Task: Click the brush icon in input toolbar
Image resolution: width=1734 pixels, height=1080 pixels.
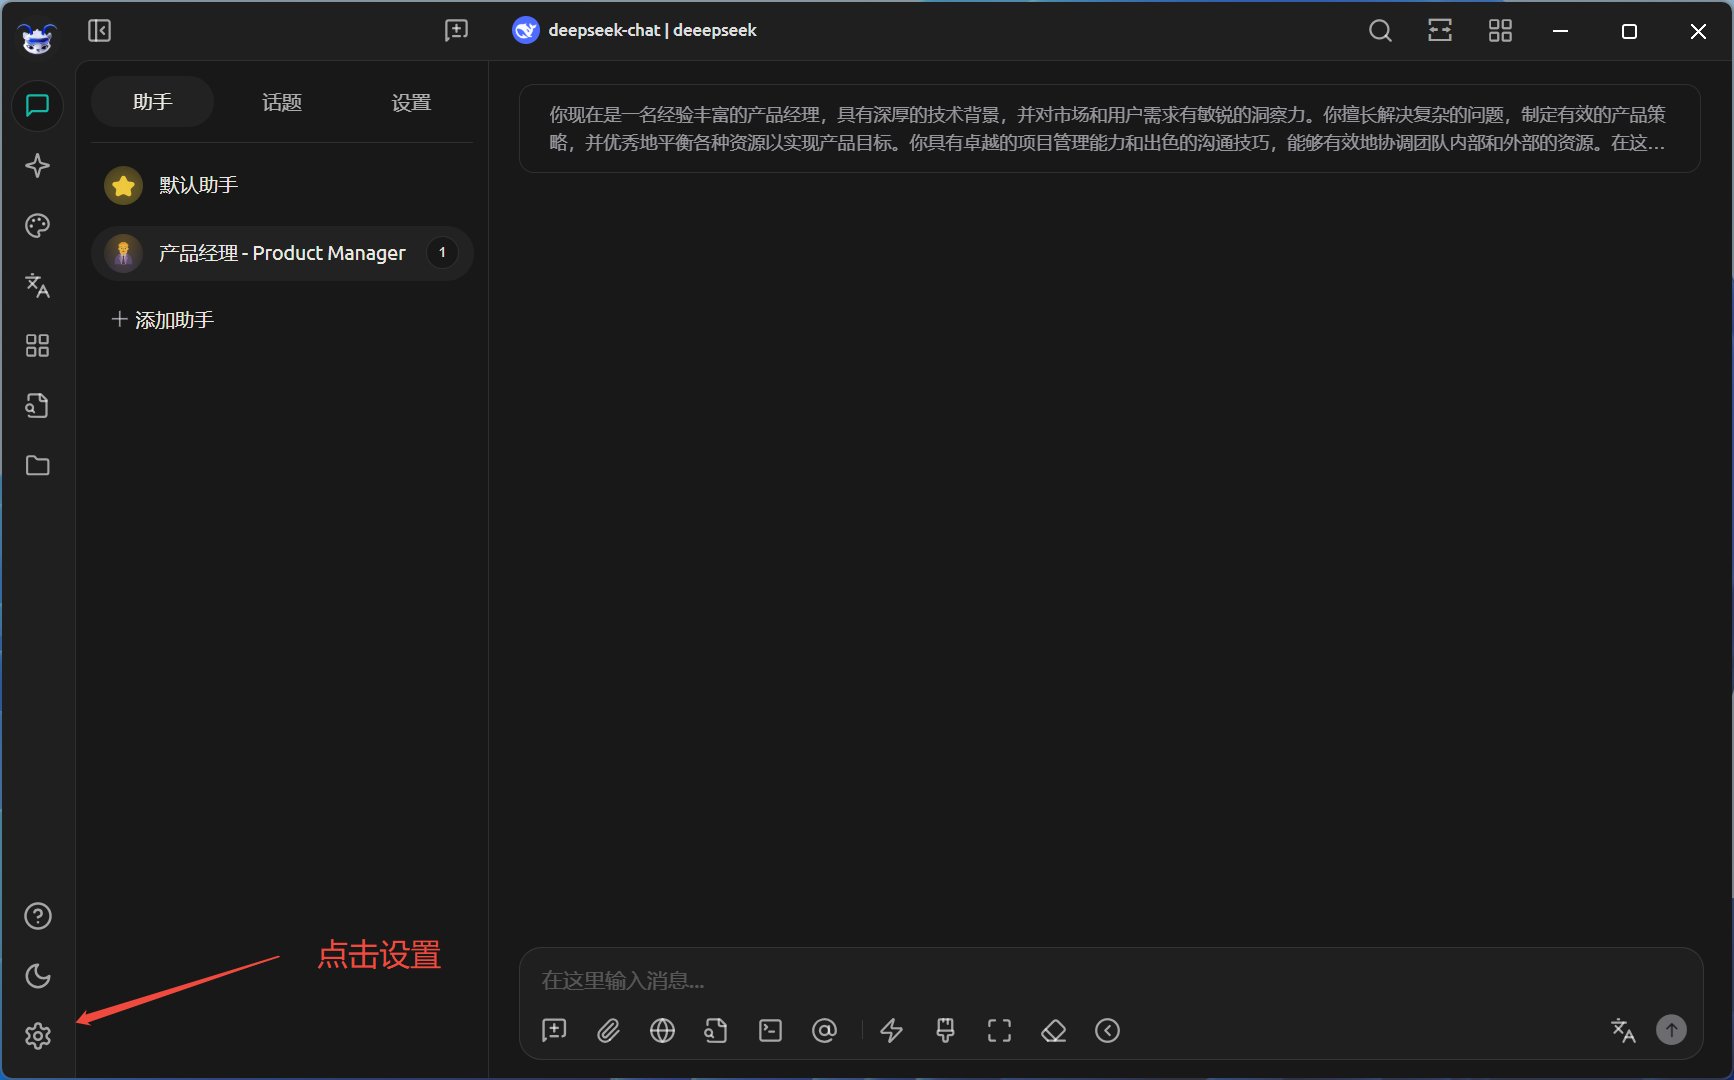Action: tap(946, 1031)
